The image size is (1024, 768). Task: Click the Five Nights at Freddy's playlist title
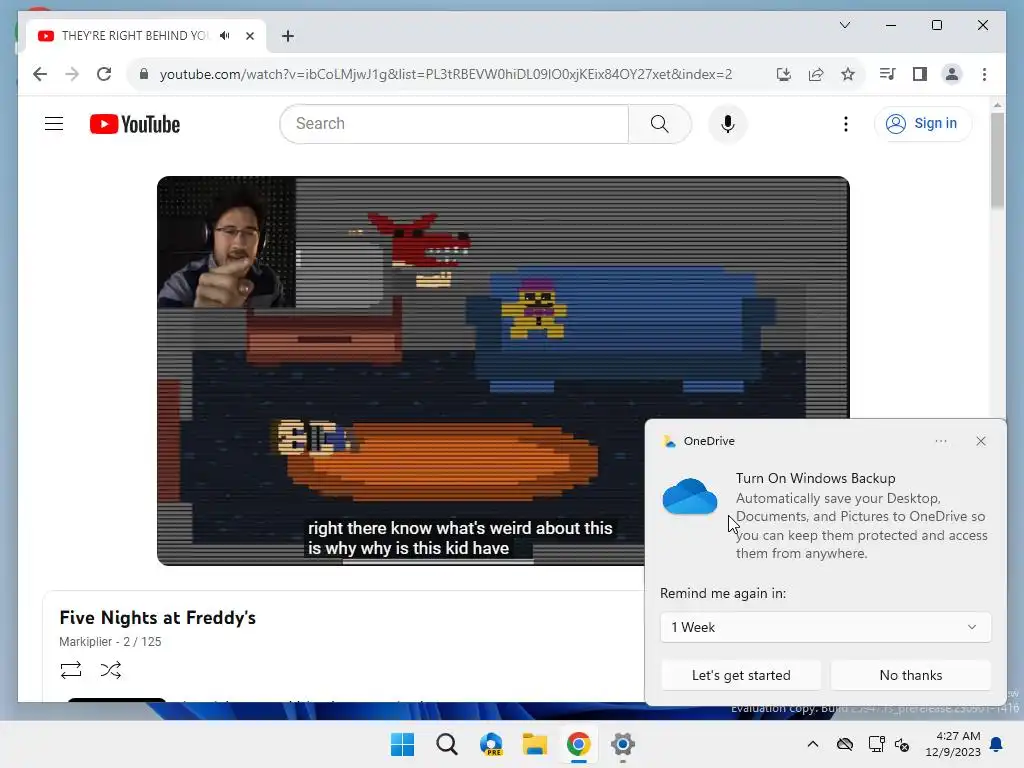pos(157,617)
